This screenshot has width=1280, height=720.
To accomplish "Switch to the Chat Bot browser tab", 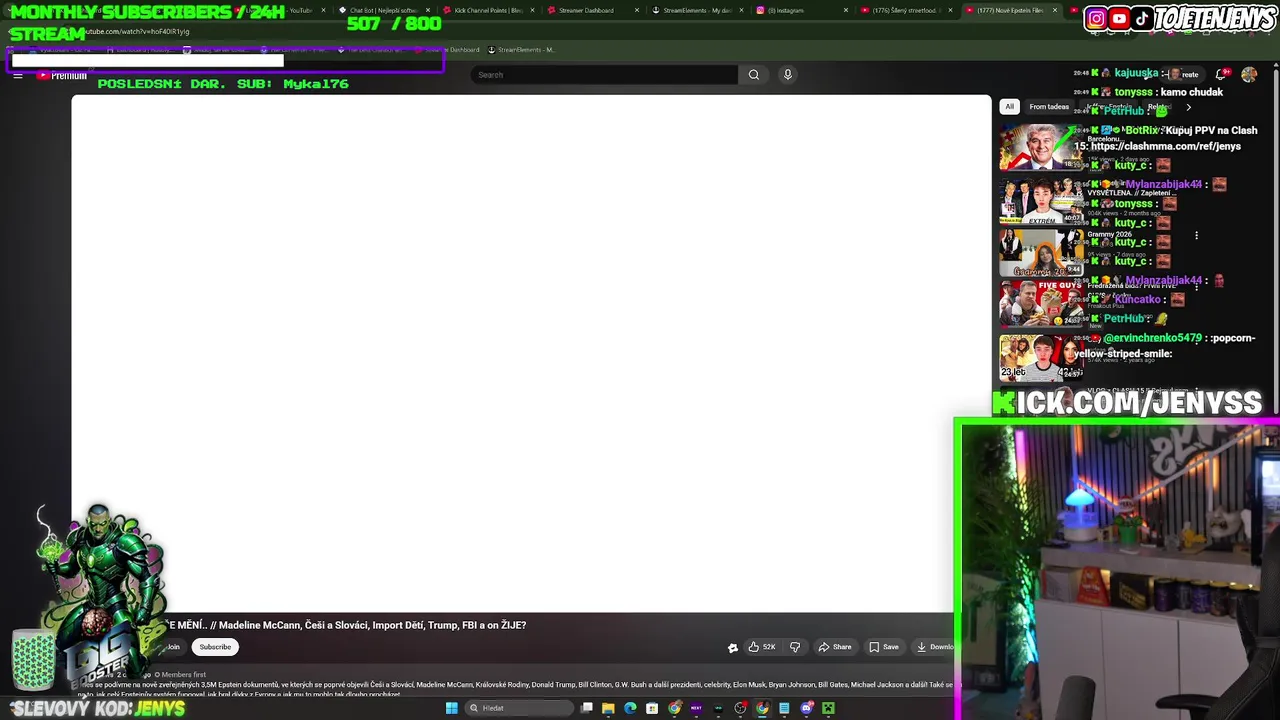I will [383, 10].
